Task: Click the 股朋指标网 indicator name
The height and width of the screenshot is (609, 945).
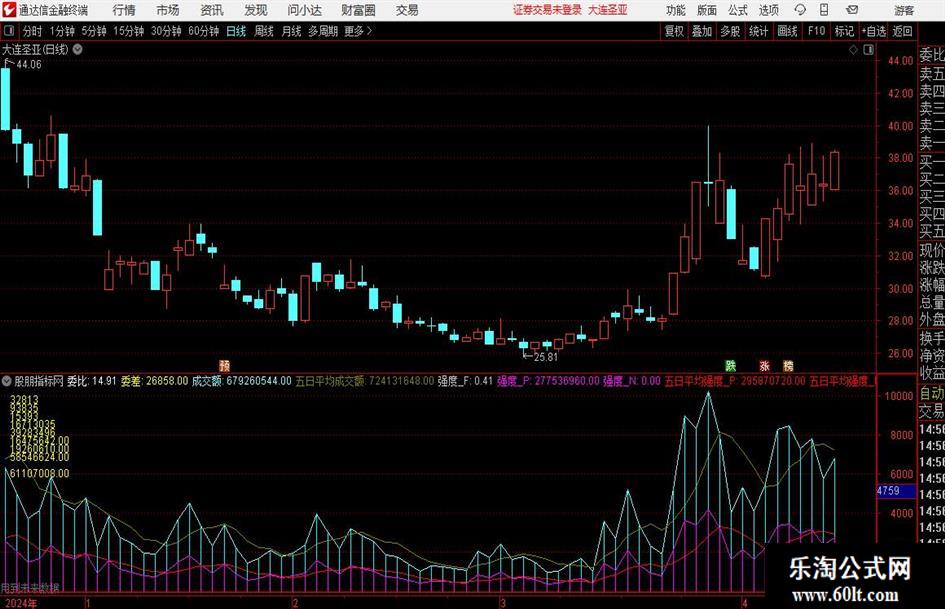Action: (39, 381)
